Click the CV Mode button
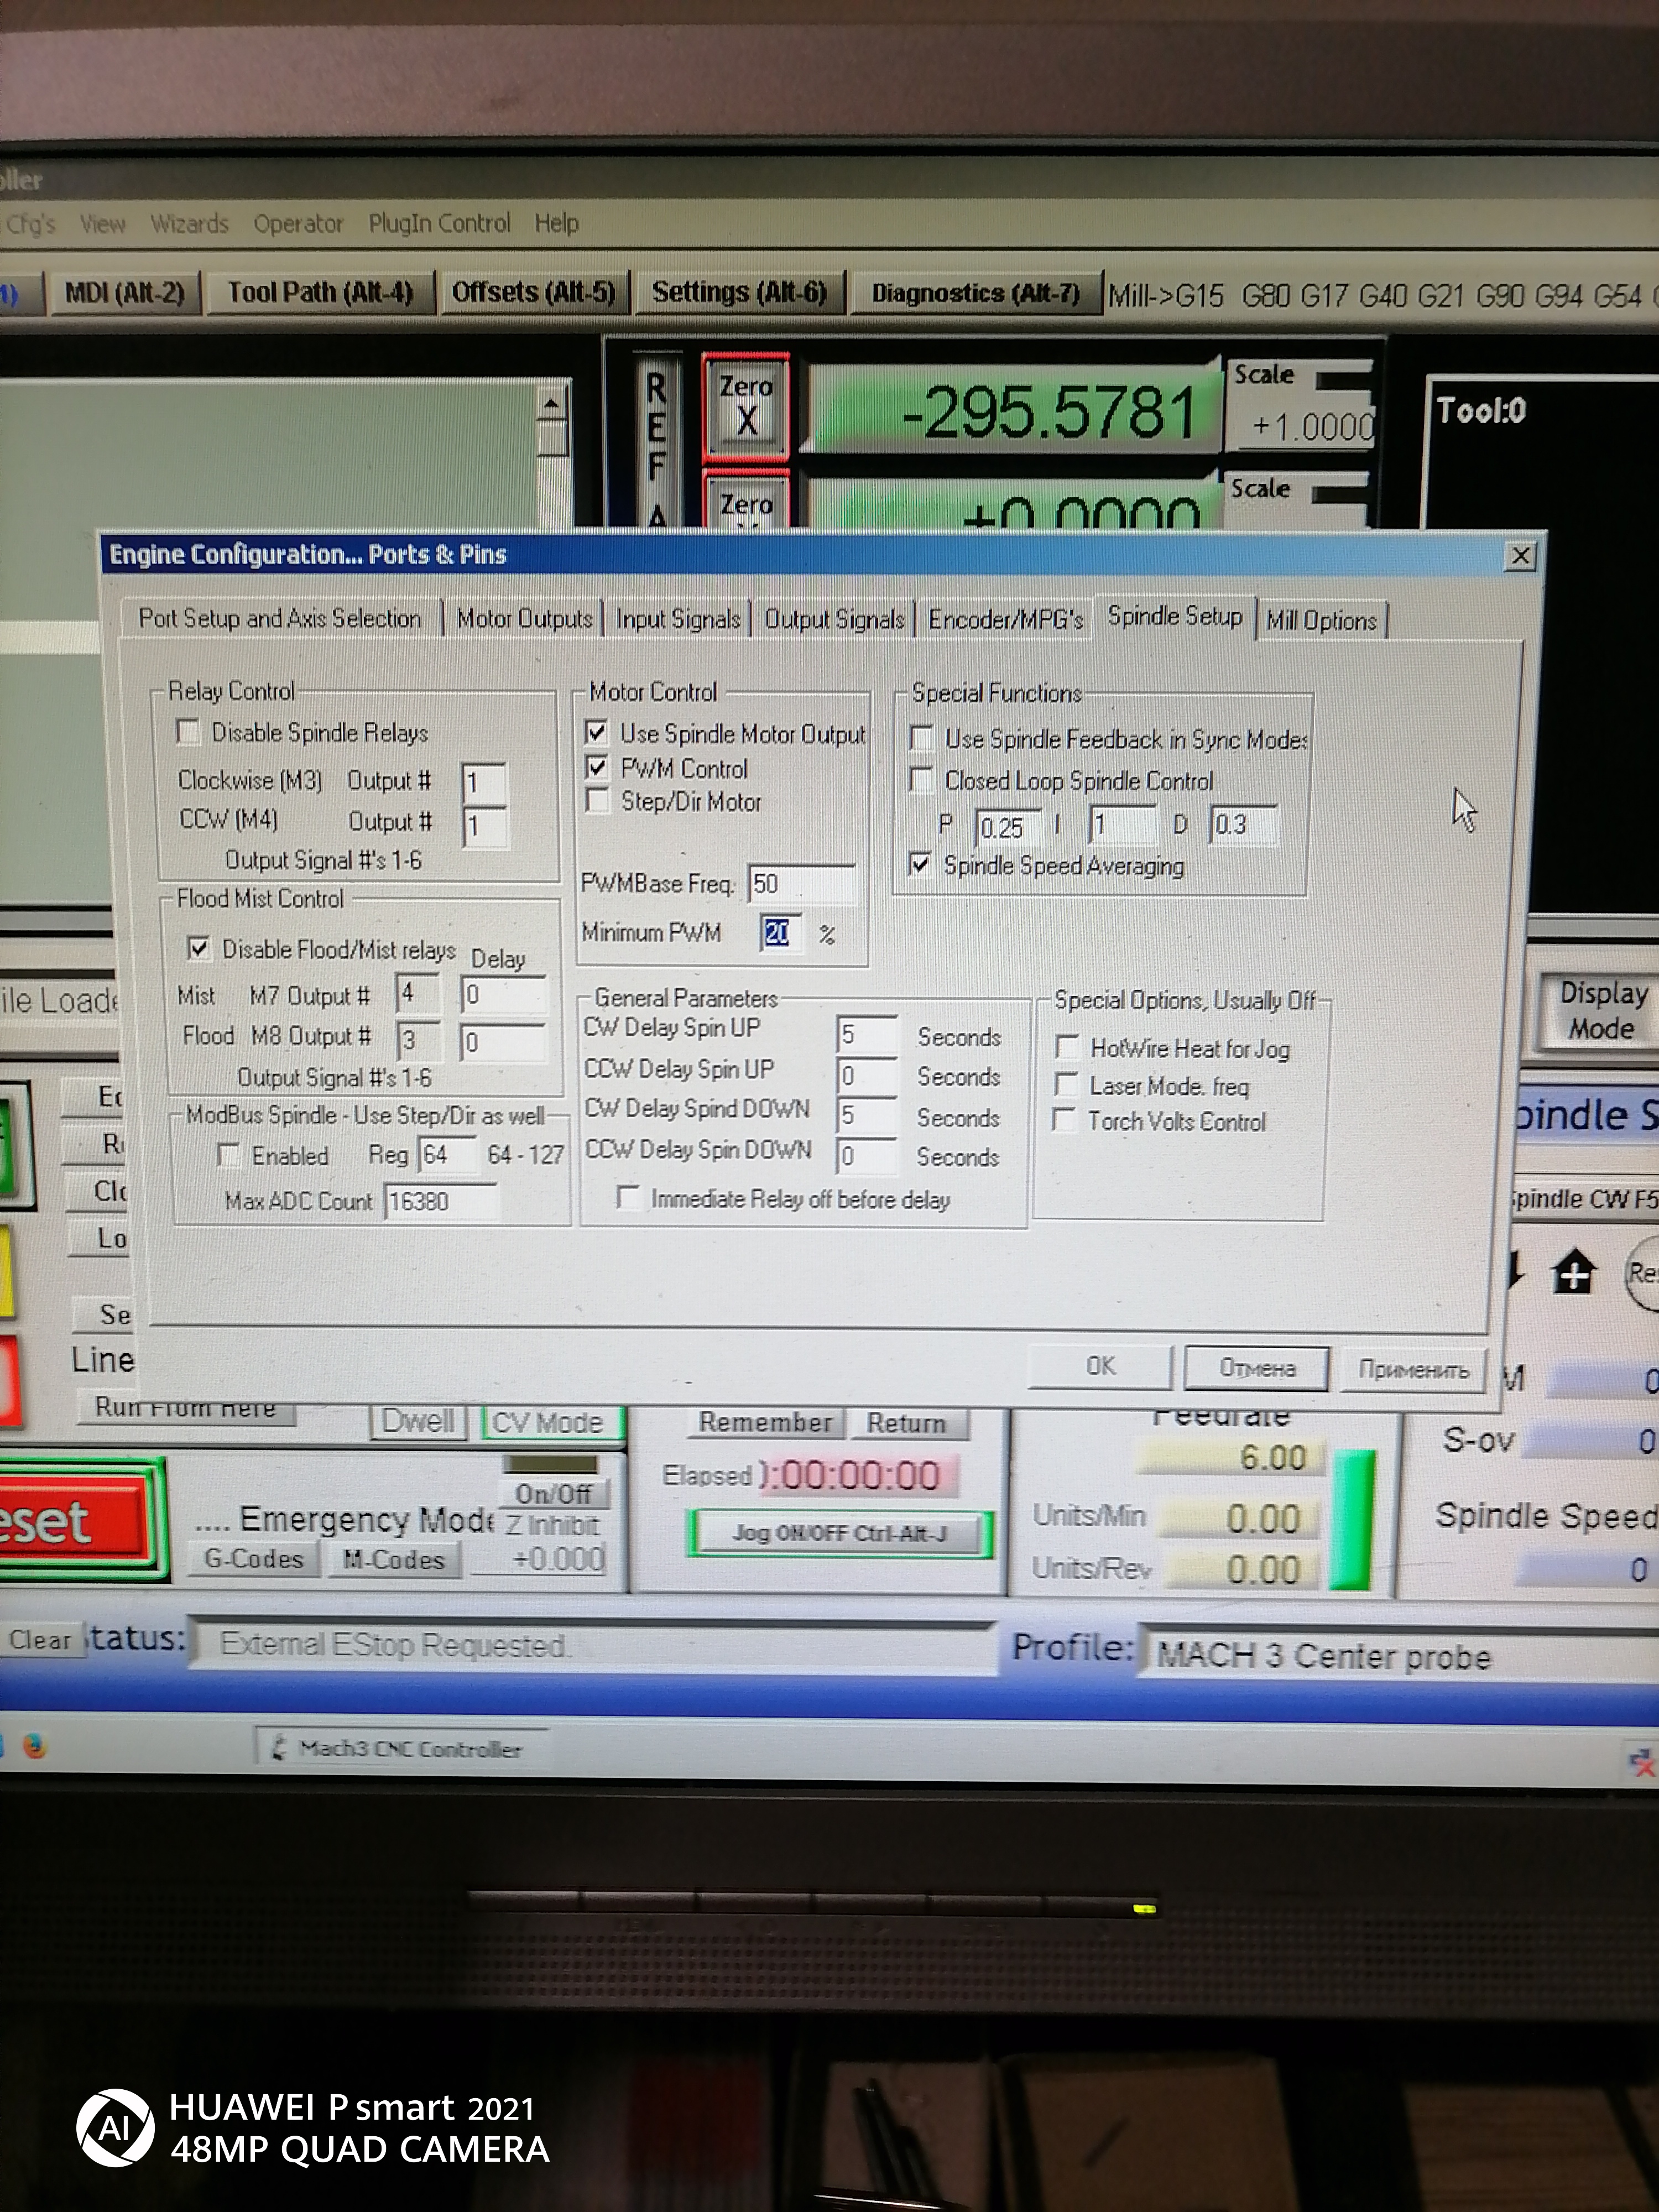Image resolution: width=1659 pixels, height=2212 pixels. point(548,1422)
